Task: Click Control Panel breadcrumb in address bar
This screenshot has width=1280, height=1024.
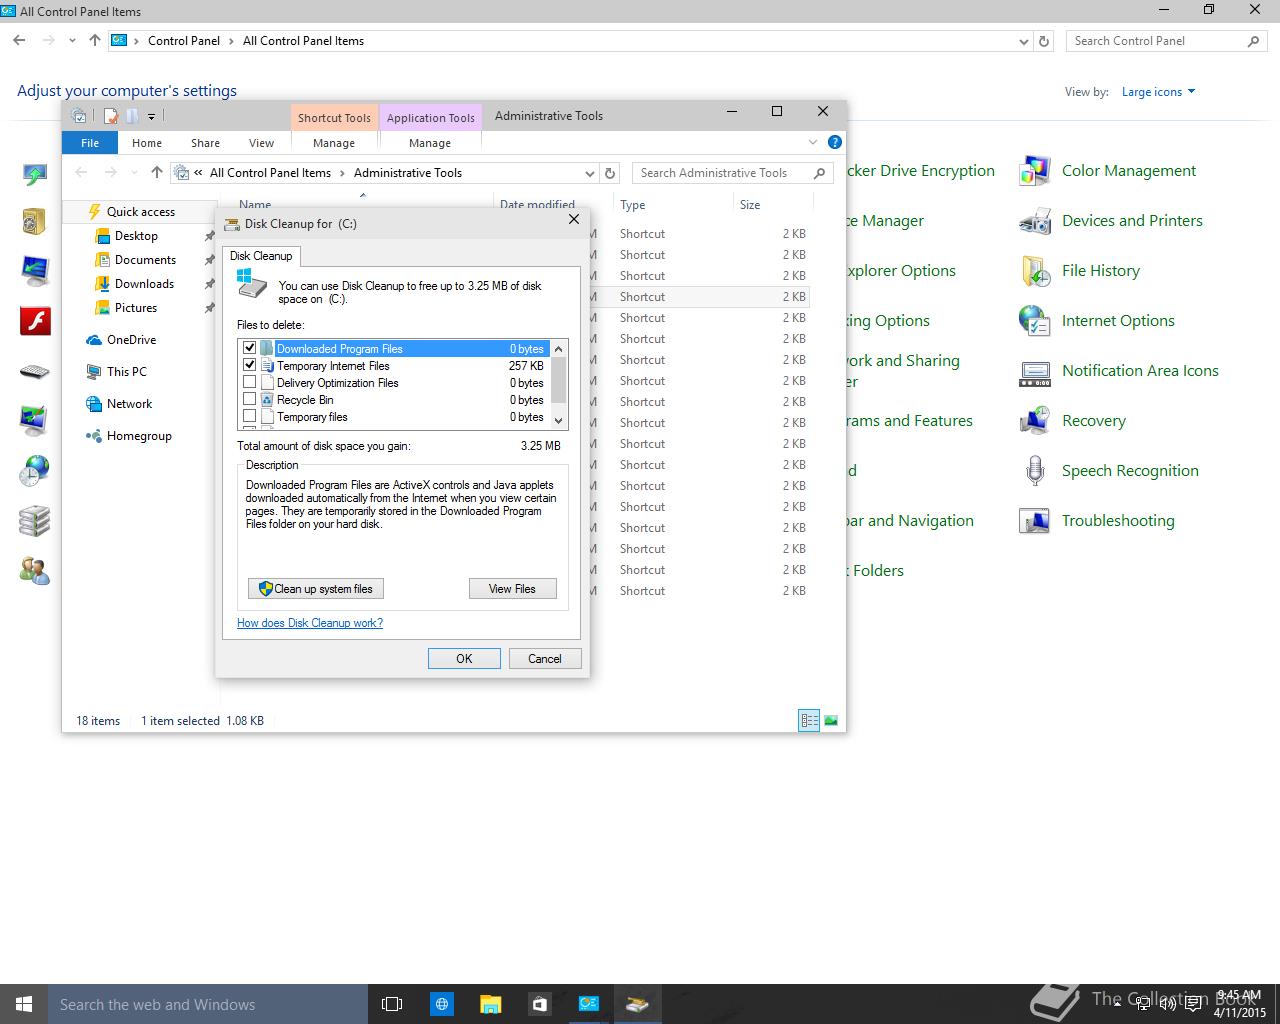Action: tap(183, 41)
